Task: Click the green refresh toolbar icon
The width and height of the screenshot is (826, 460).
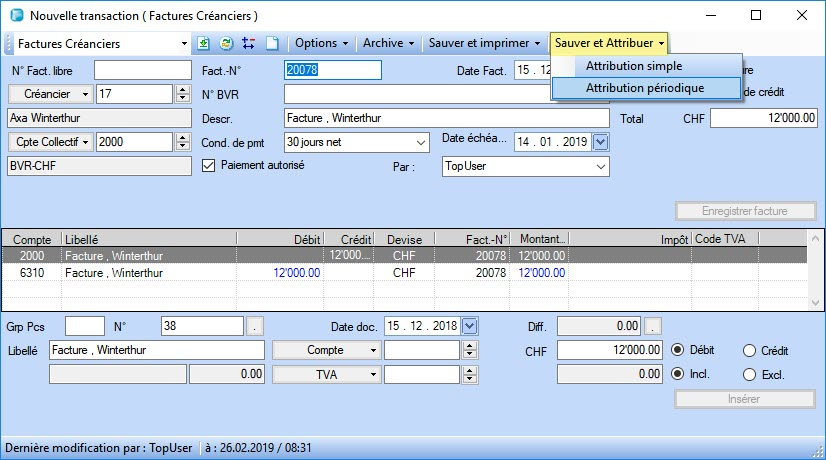Action: [226, 44]
